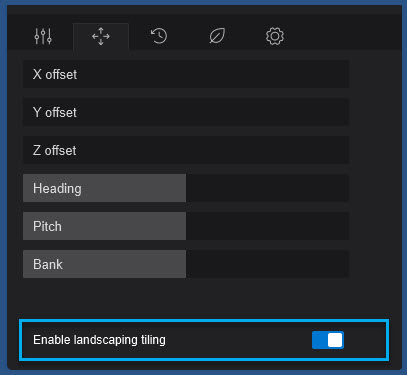The width and height of the screenshot is (407, 375).
Task: Open the gear settings tab
Action: (275, 36)
